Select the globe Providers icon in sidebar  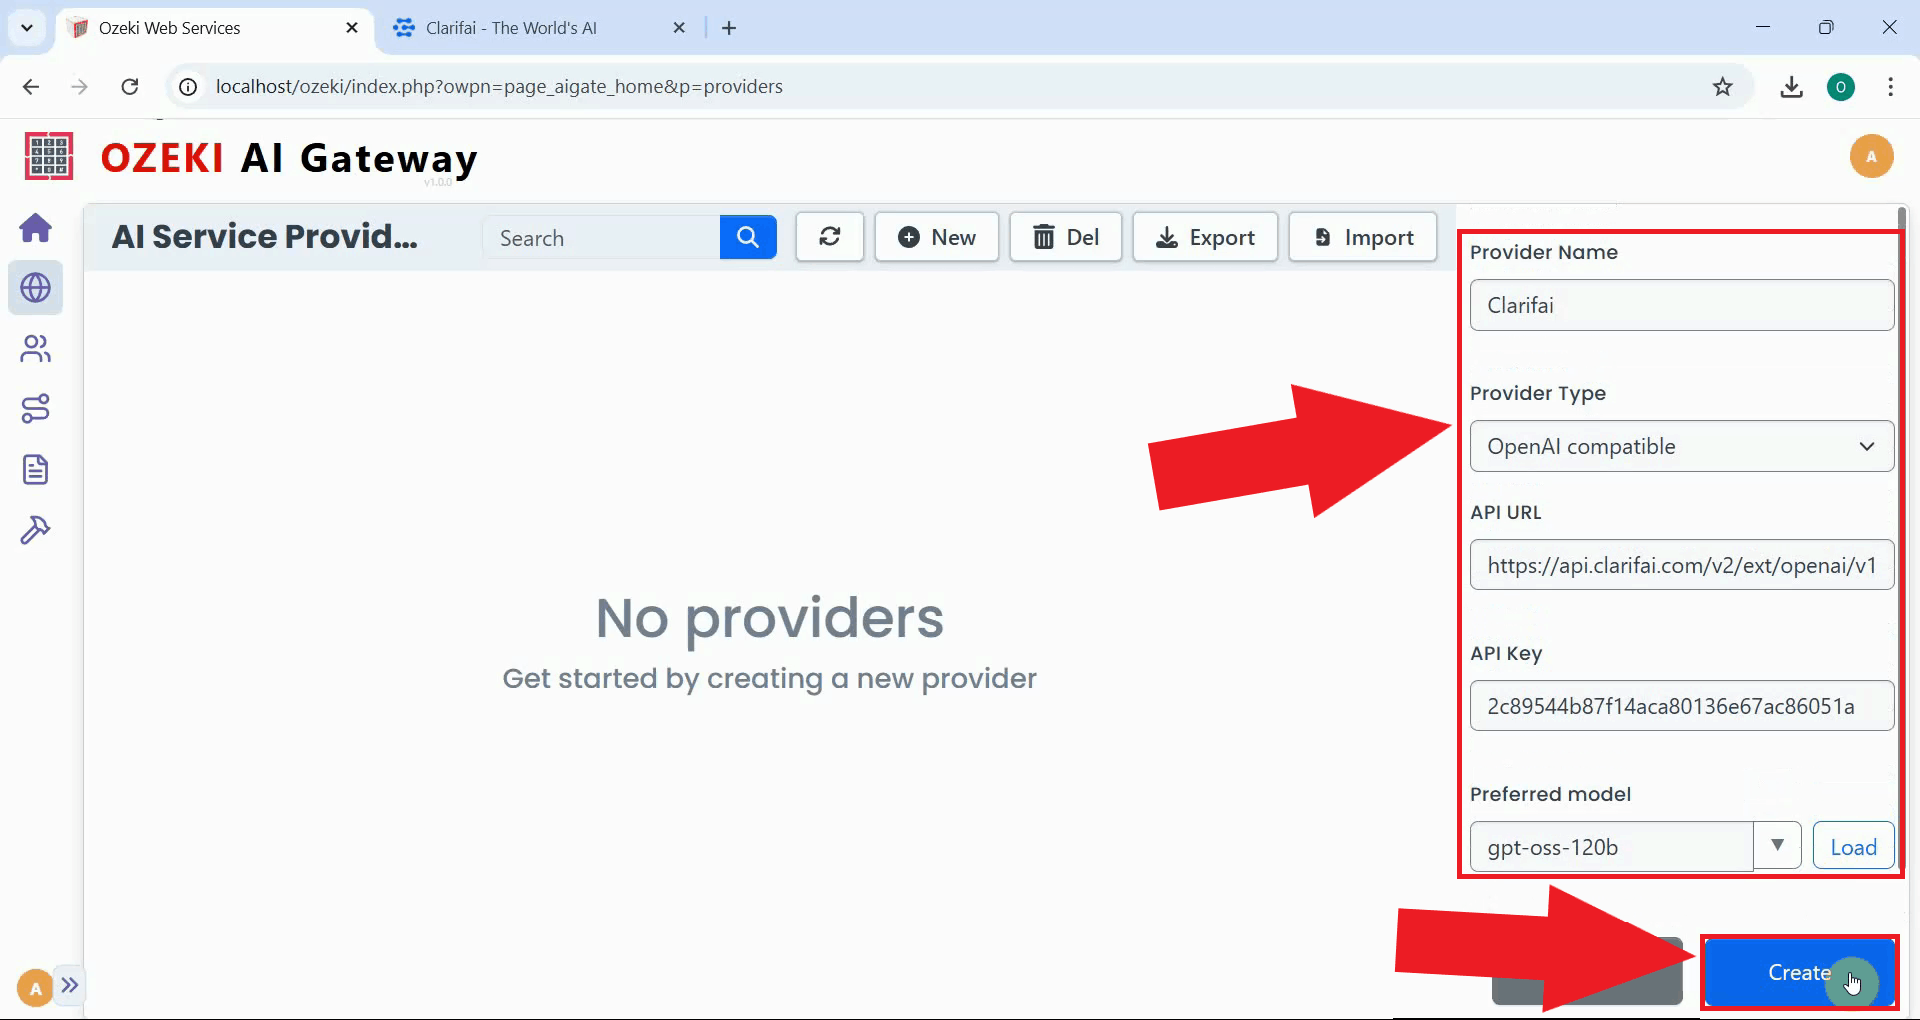[x=36, y=288]
